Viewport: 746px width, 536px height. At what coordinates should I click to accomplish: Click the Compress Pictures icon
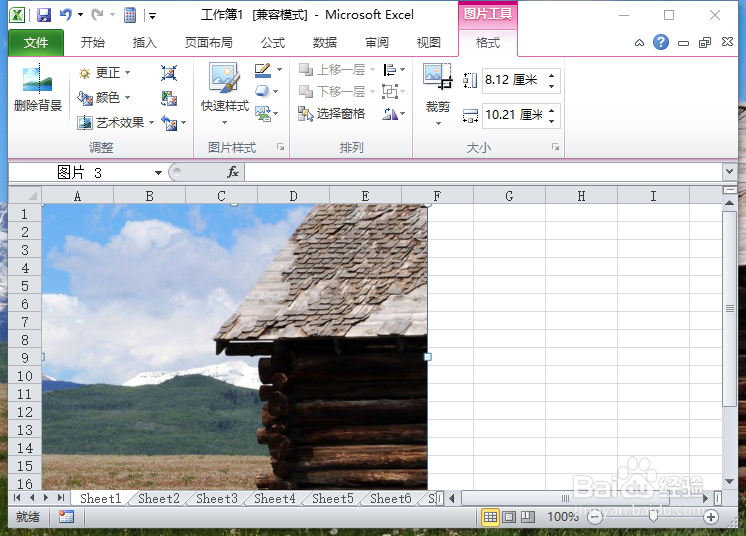point(169,73)
